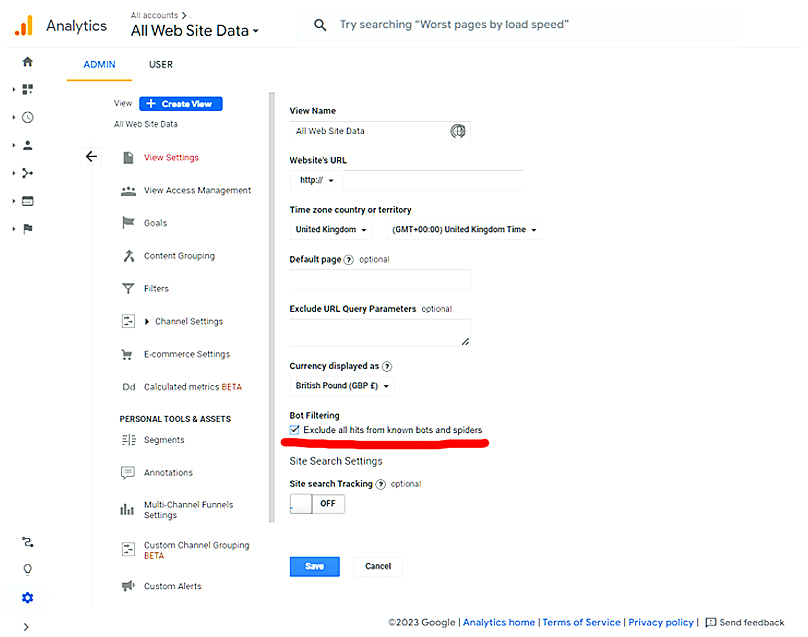808x637 pixels.
Task: Click the Exclude URL Query Parameters textarea
Action: [380, 333]
